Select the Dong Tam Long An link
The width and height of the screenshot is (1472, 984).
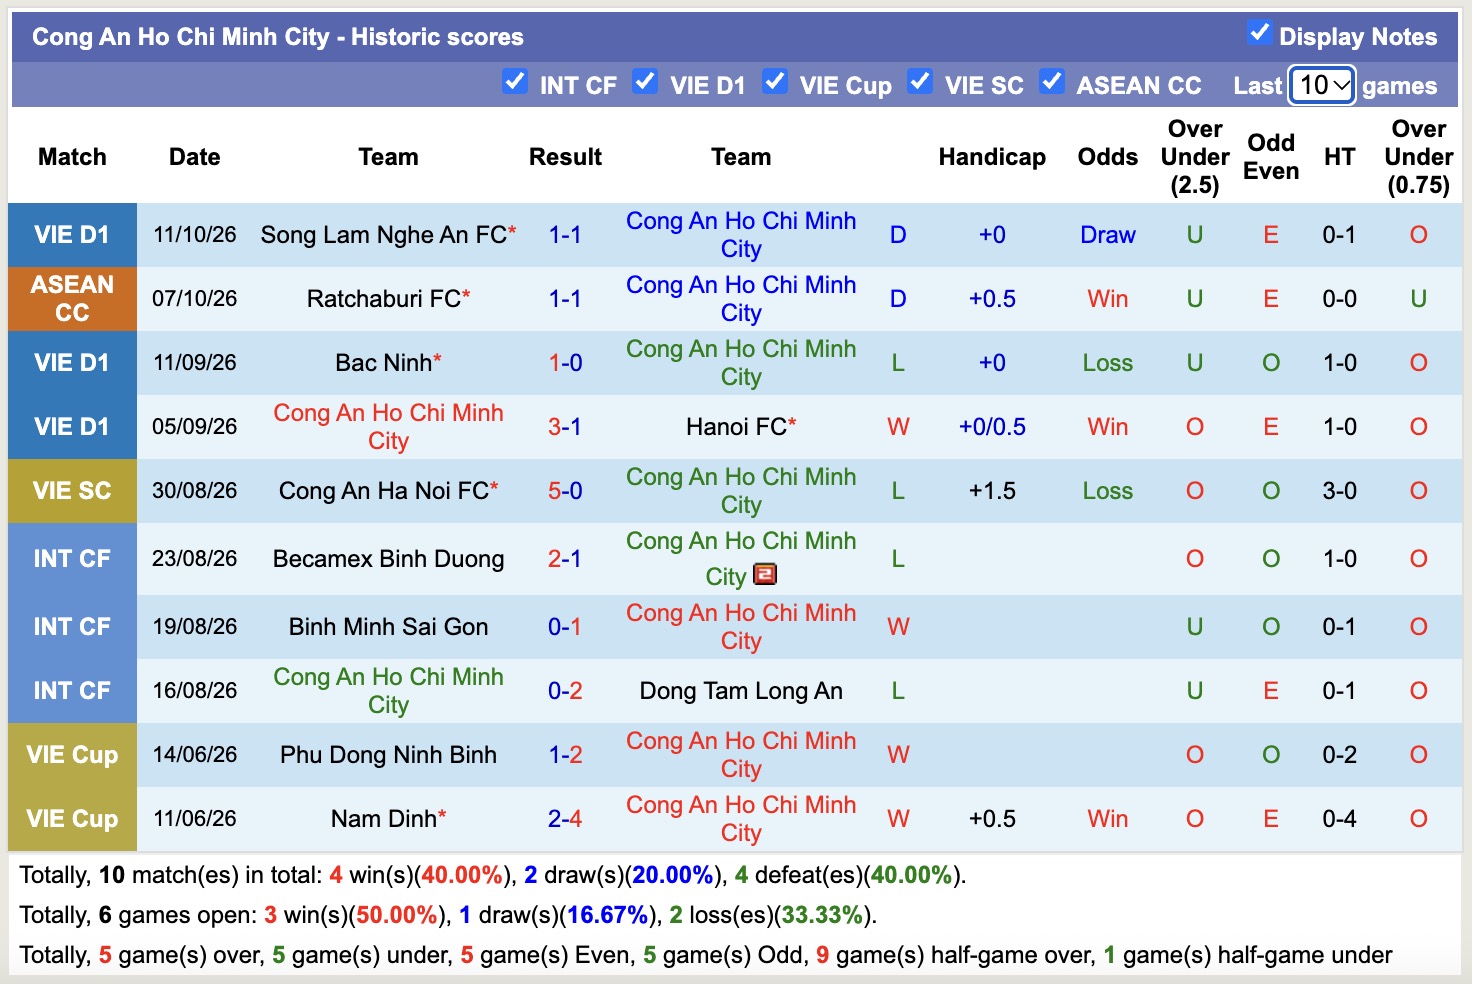(x=741, y=691)
